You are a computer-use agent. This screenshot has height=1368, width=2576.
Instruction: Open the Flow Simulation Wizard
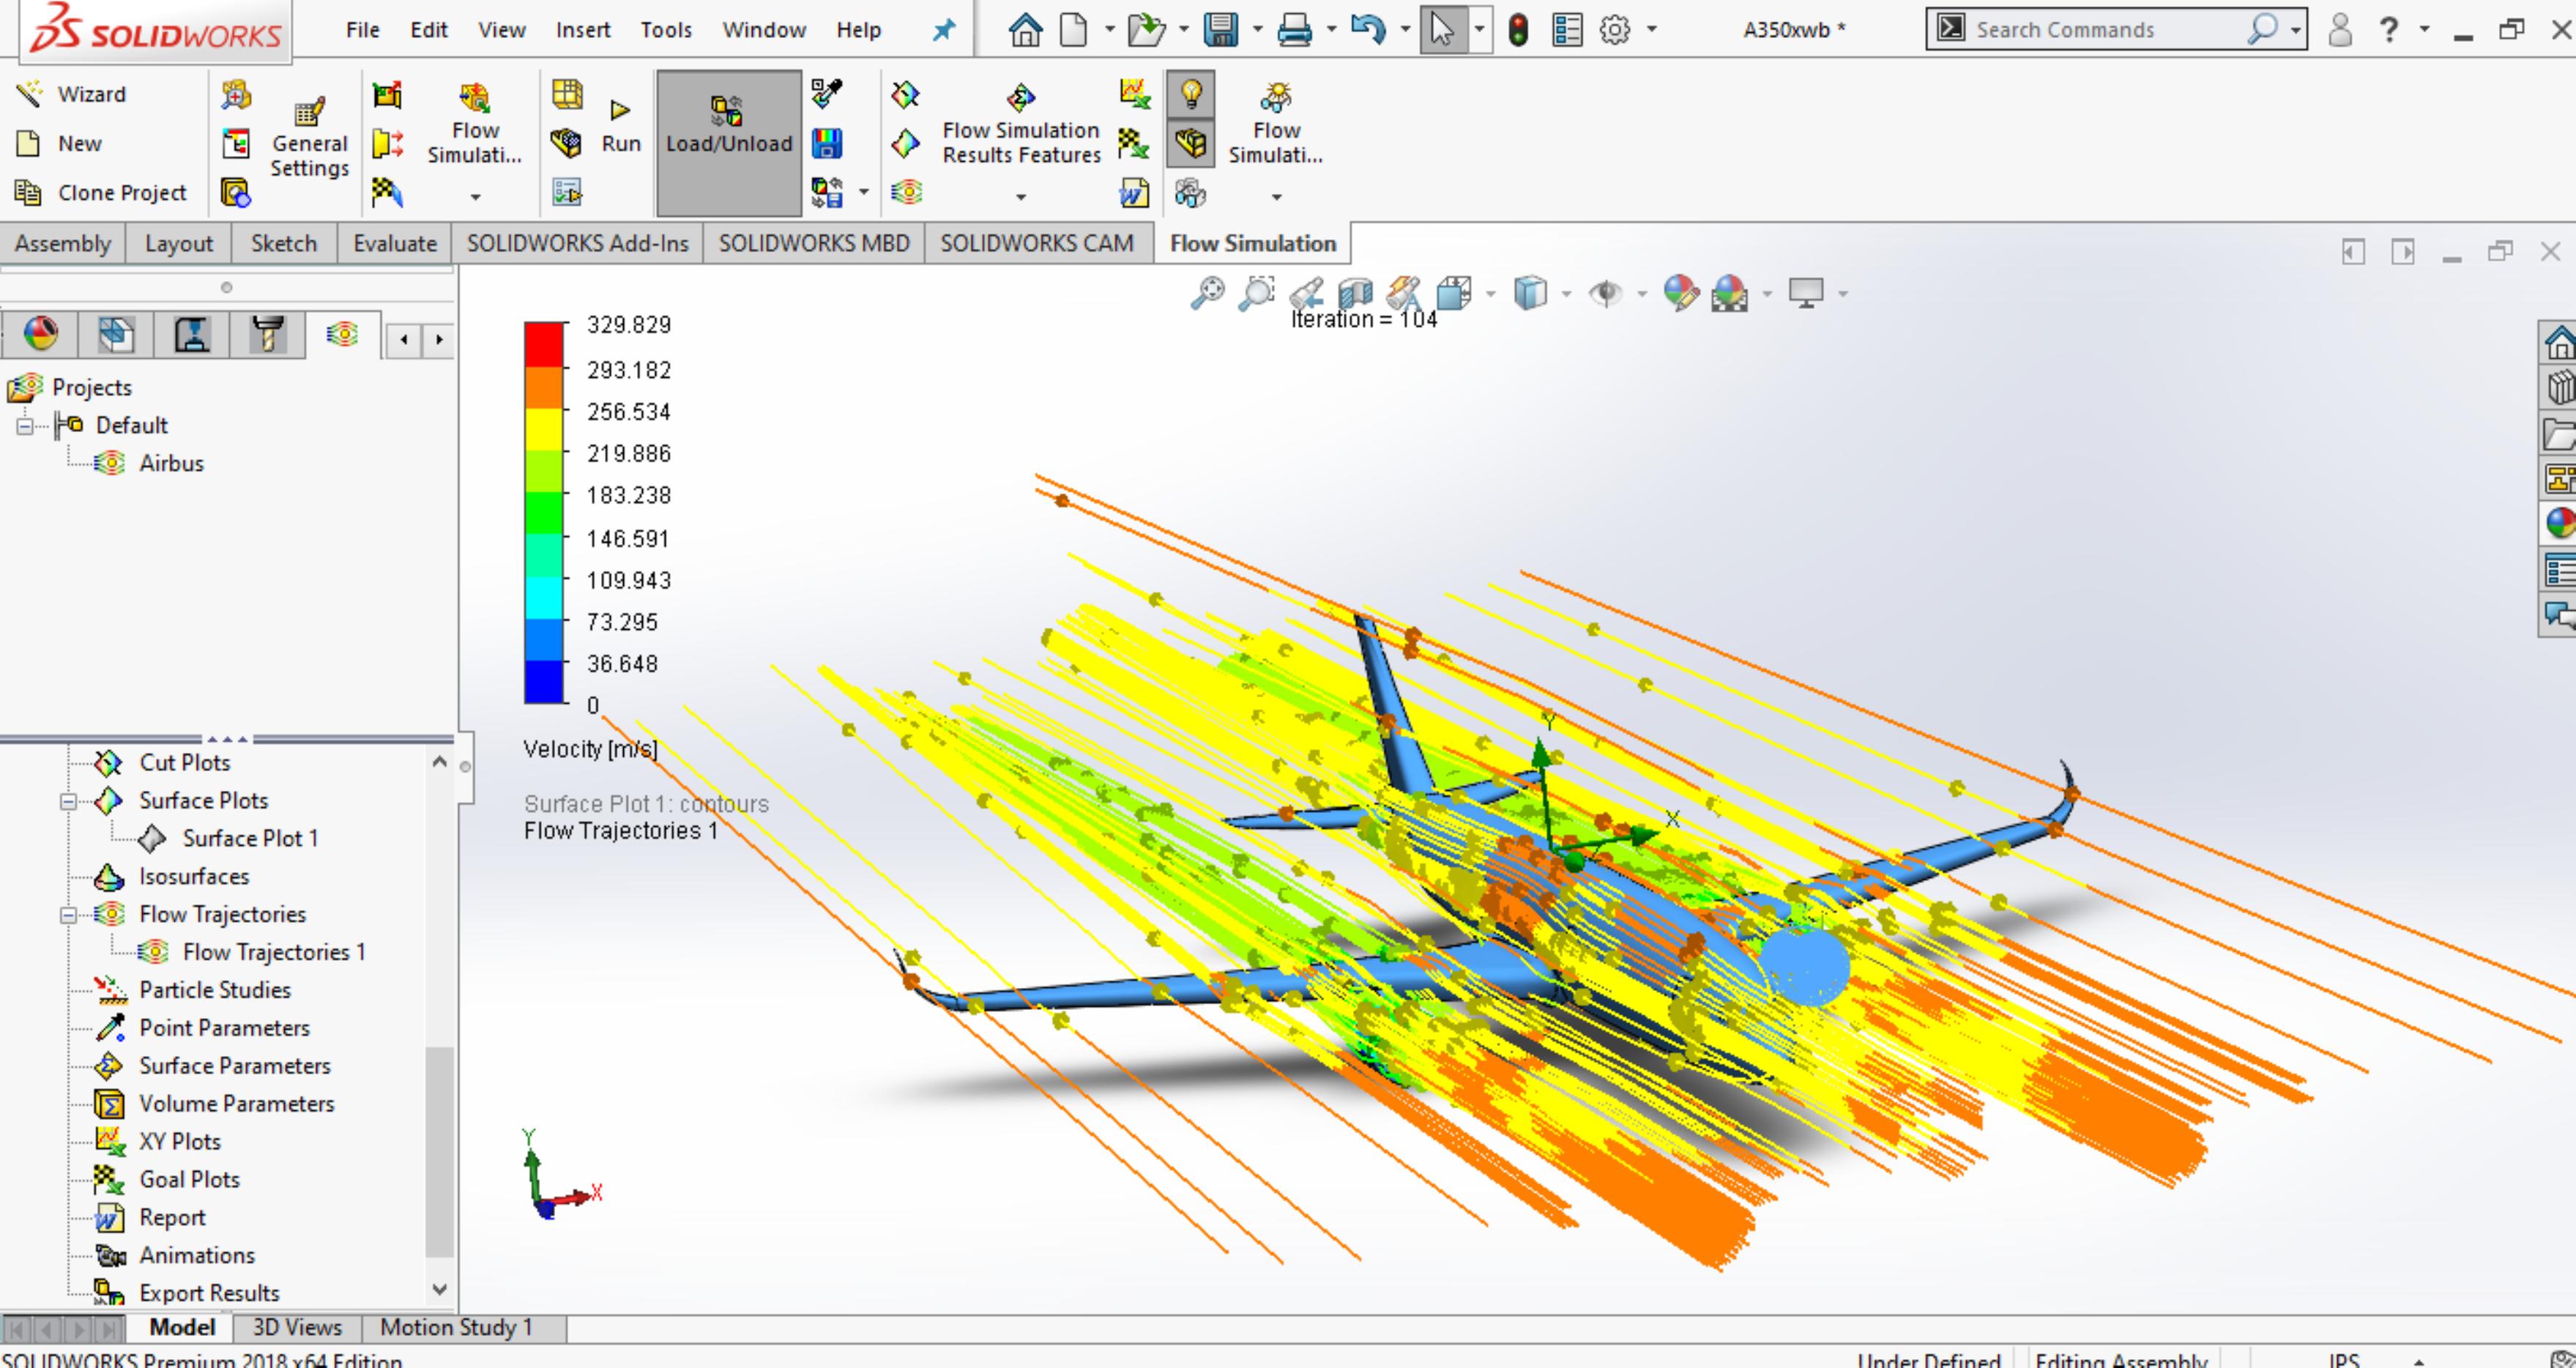[x=72, y=94]
